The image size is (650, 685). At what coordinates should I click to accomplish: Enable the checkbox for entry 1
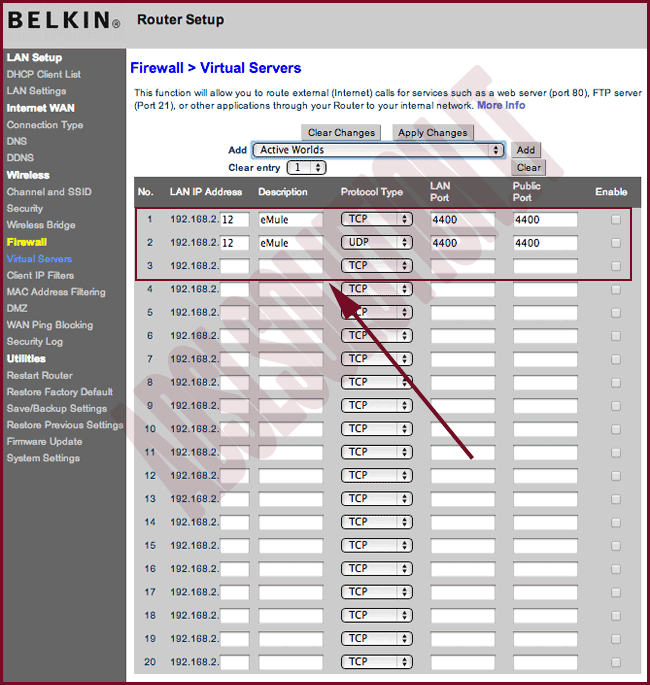[x=615, y=220]
